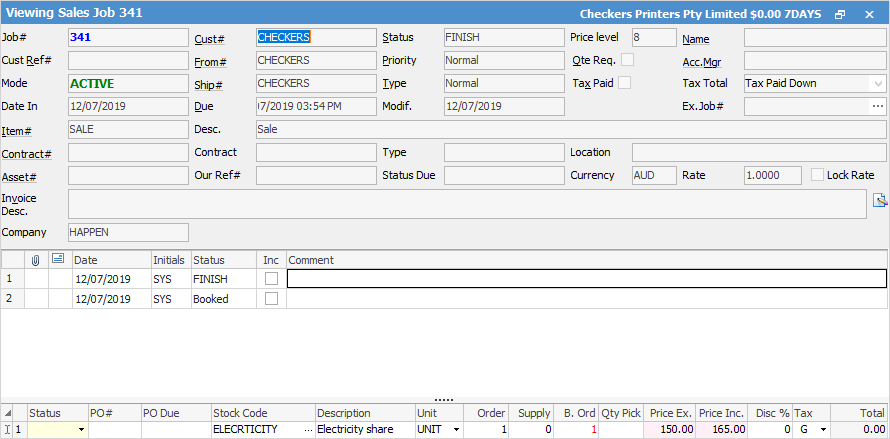Tick the Tax Paid checkbox

click(624, 83)
